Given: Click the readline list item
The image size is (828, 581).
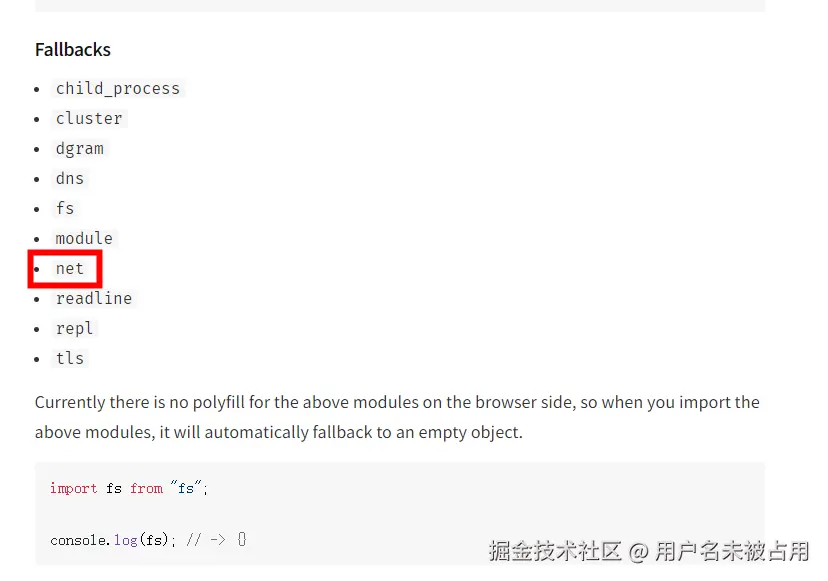Looking at the screenshot, I should click(x=94, y=298).
